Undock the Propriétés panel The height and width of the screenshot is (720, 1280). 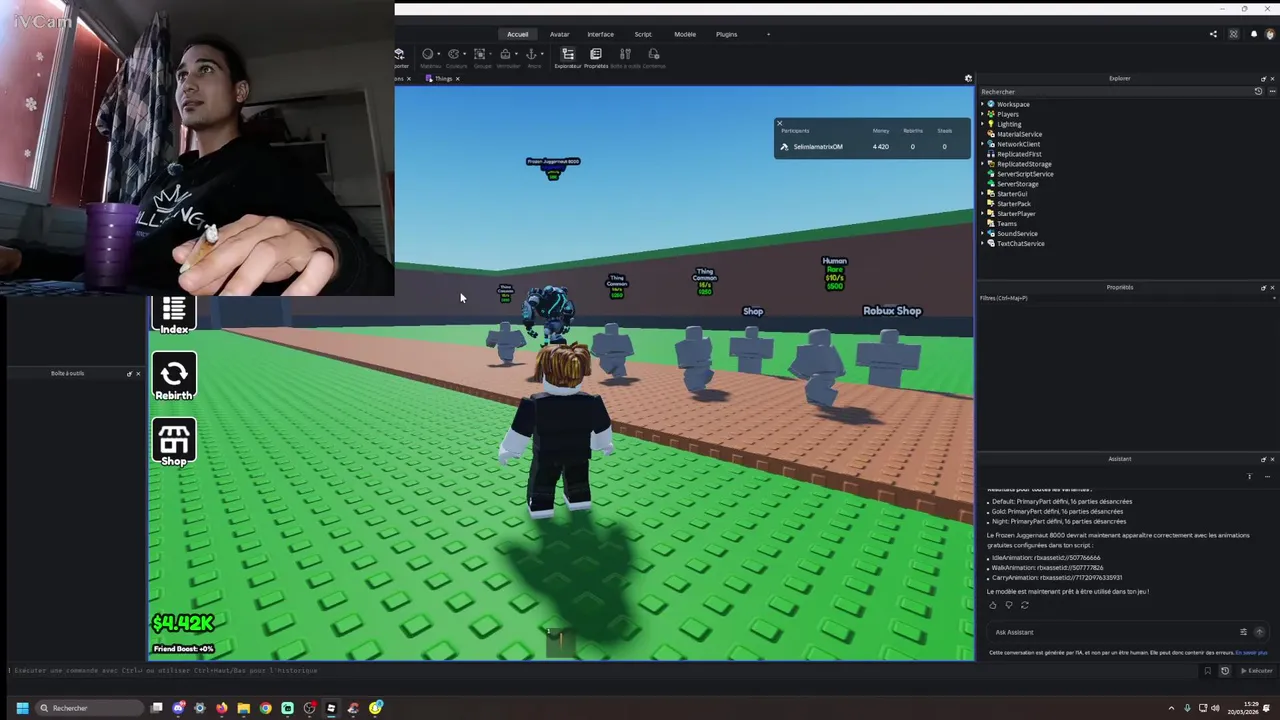click(1263, 287)
